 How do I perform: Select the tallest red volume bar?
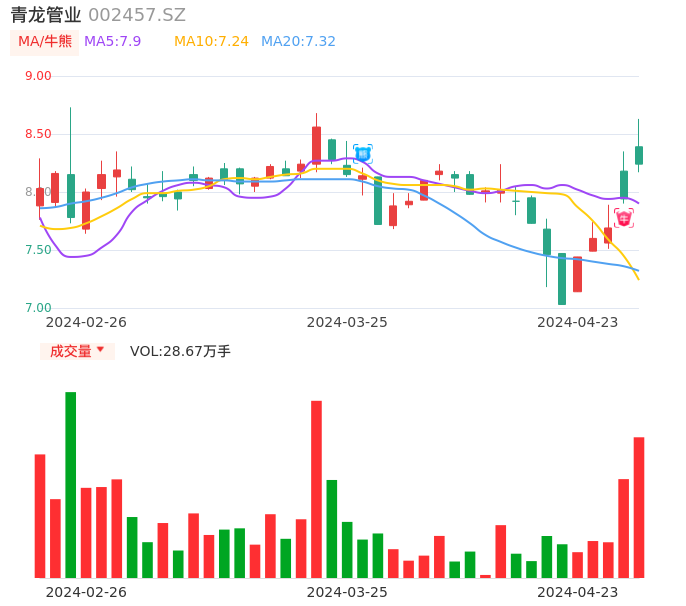pyautogui.click(x=316, y=489)
